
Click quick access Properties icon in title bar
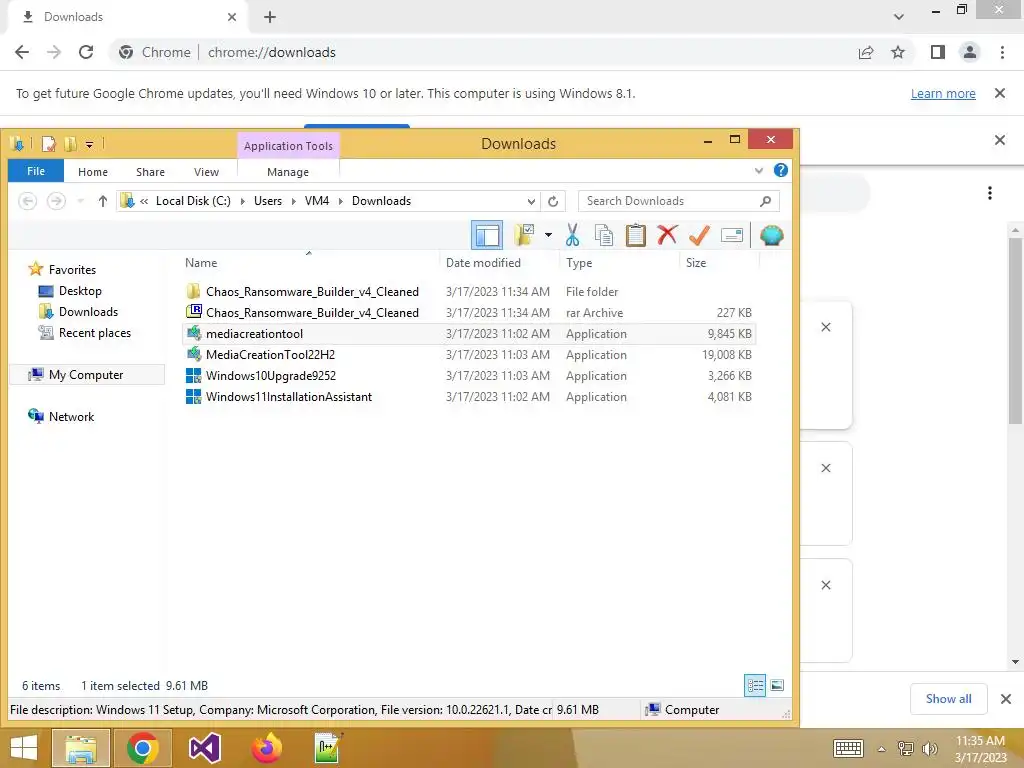(49, 144)
